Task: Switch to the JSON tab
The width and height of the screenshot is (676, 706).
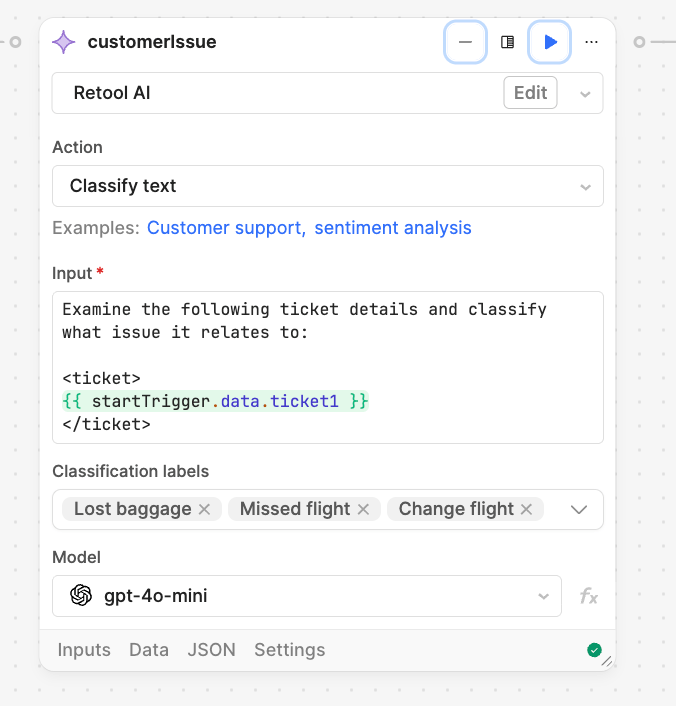Action: point(211,650)
